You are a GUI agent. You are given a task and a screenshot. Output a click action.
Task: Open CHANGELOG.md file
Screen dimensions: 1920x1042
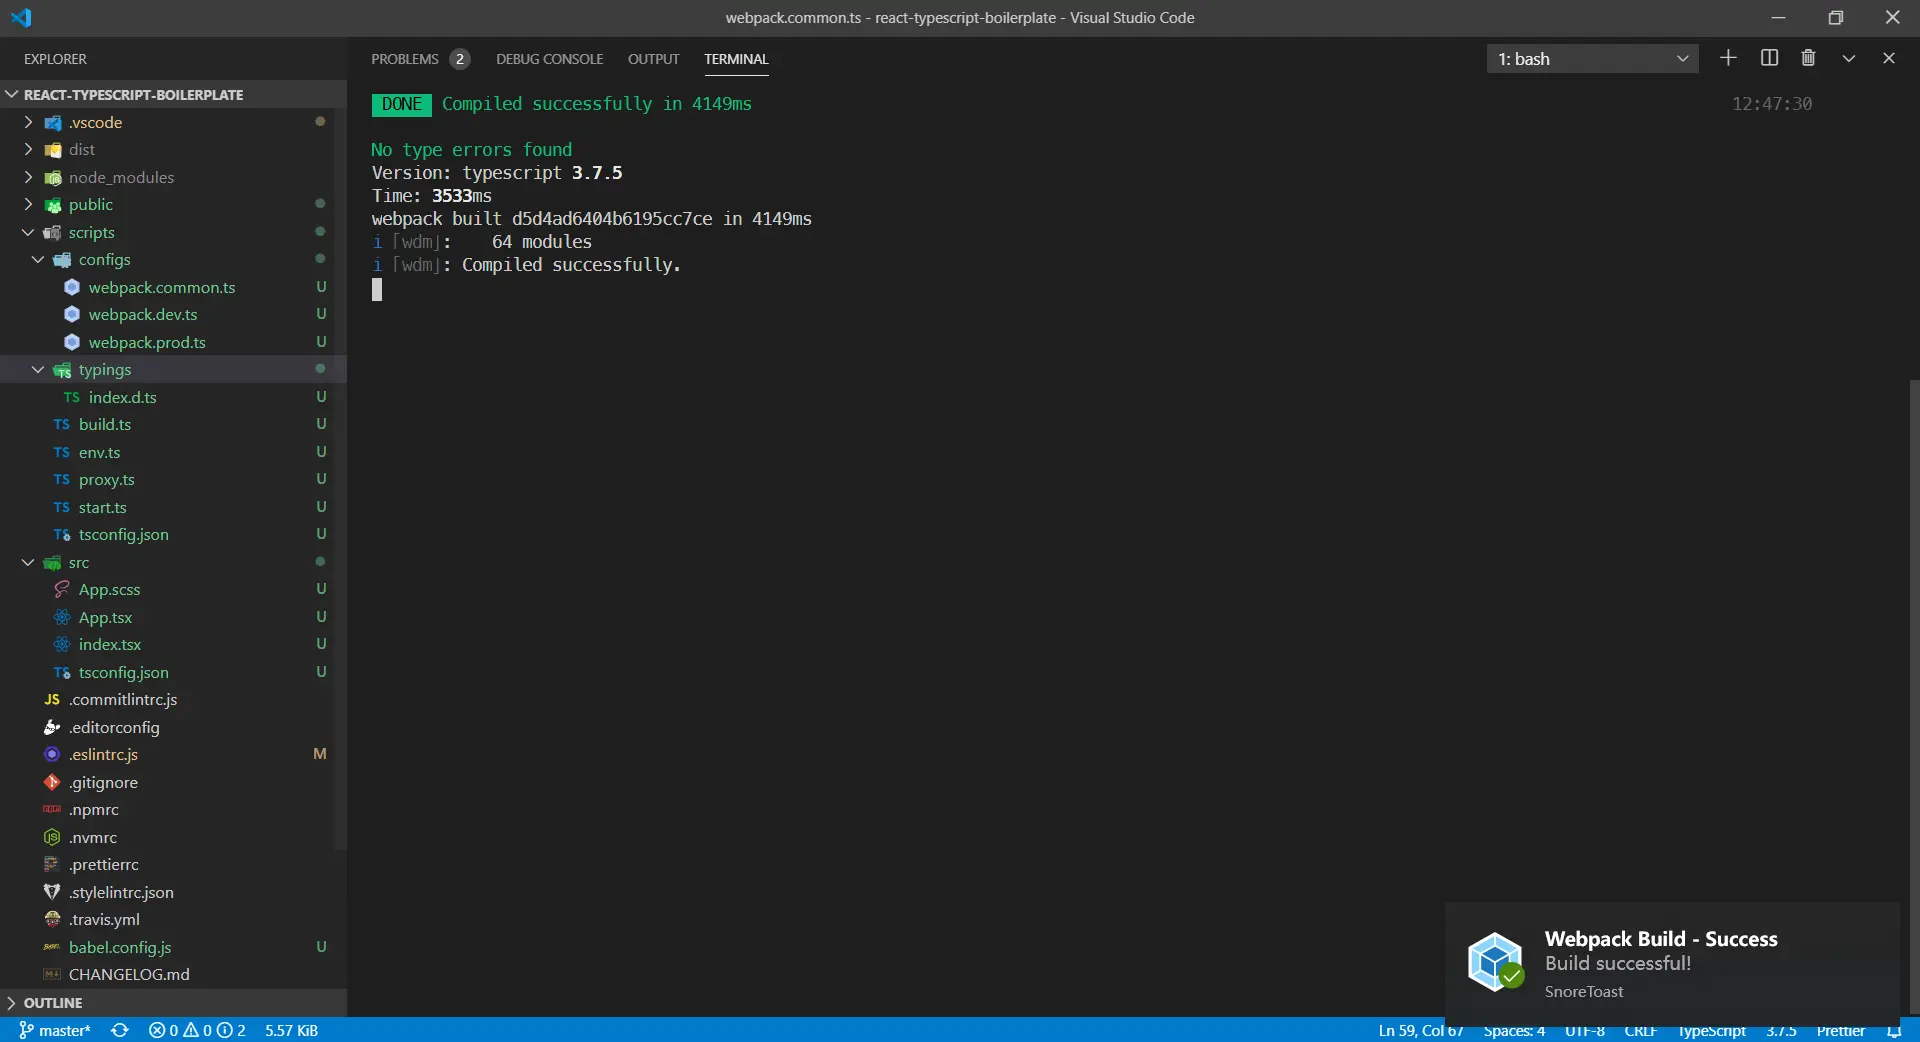173,974
